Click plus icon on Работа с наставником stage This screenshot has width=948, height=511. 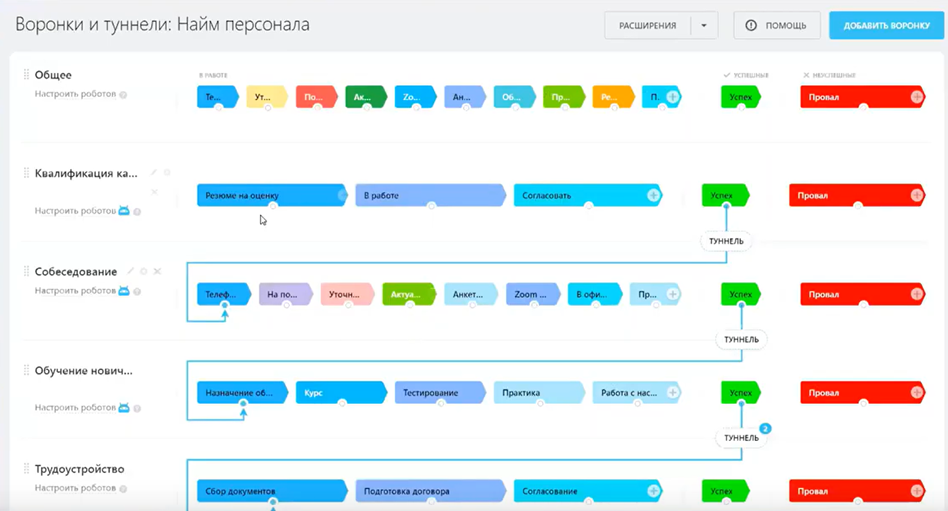(673, 393)
